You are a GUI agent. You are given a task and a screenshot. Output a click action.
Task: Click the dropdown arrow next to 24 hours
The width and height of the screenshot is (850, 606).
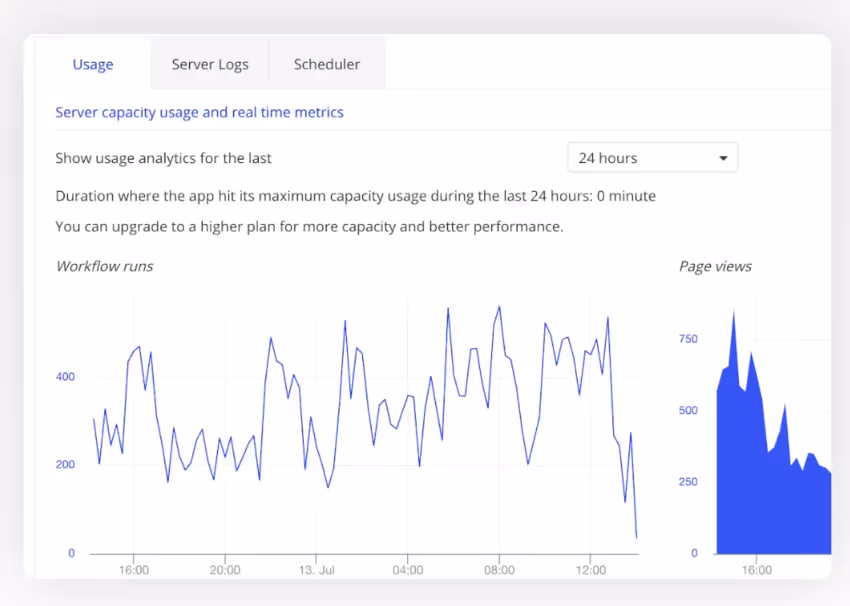(723, 158)
